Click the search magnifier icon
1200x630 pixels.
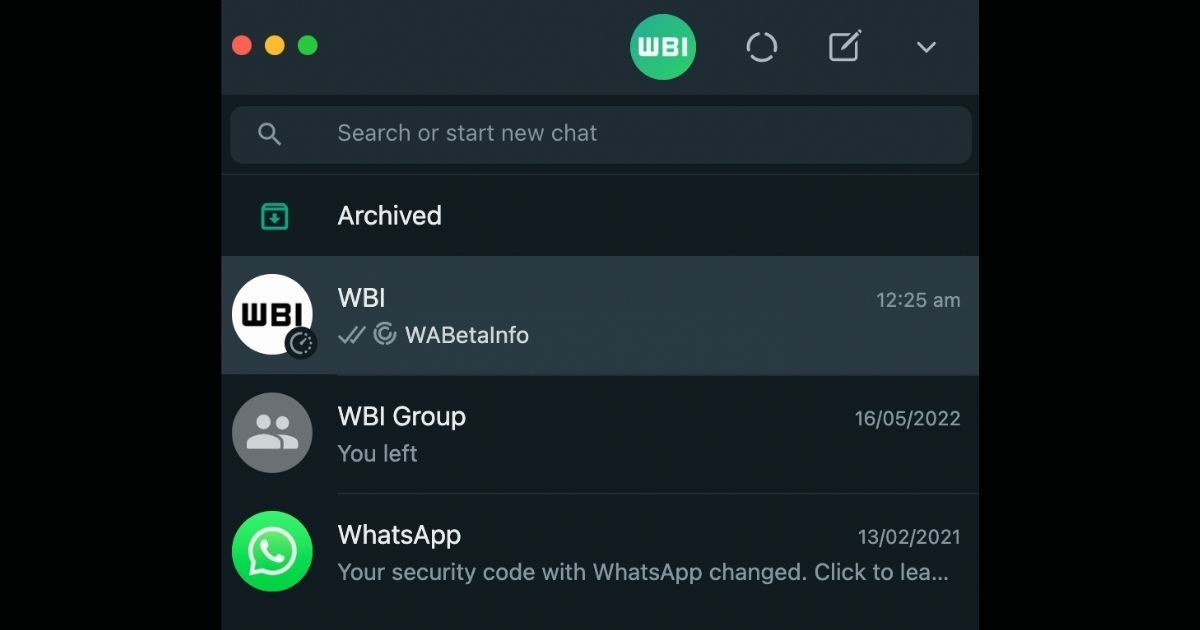point(269,134)
